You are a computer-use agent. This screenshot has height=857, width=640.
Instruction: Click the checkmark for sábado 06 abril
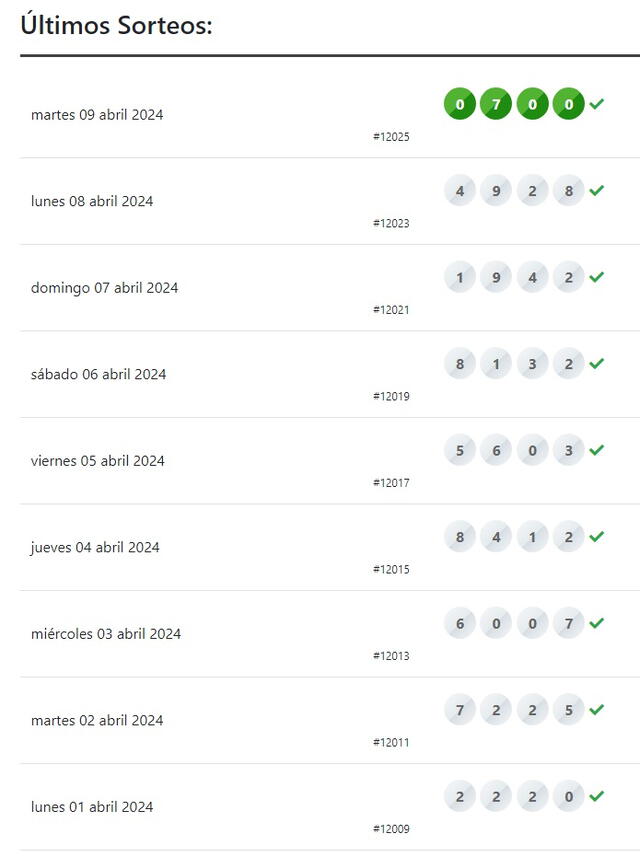(597, 364)
